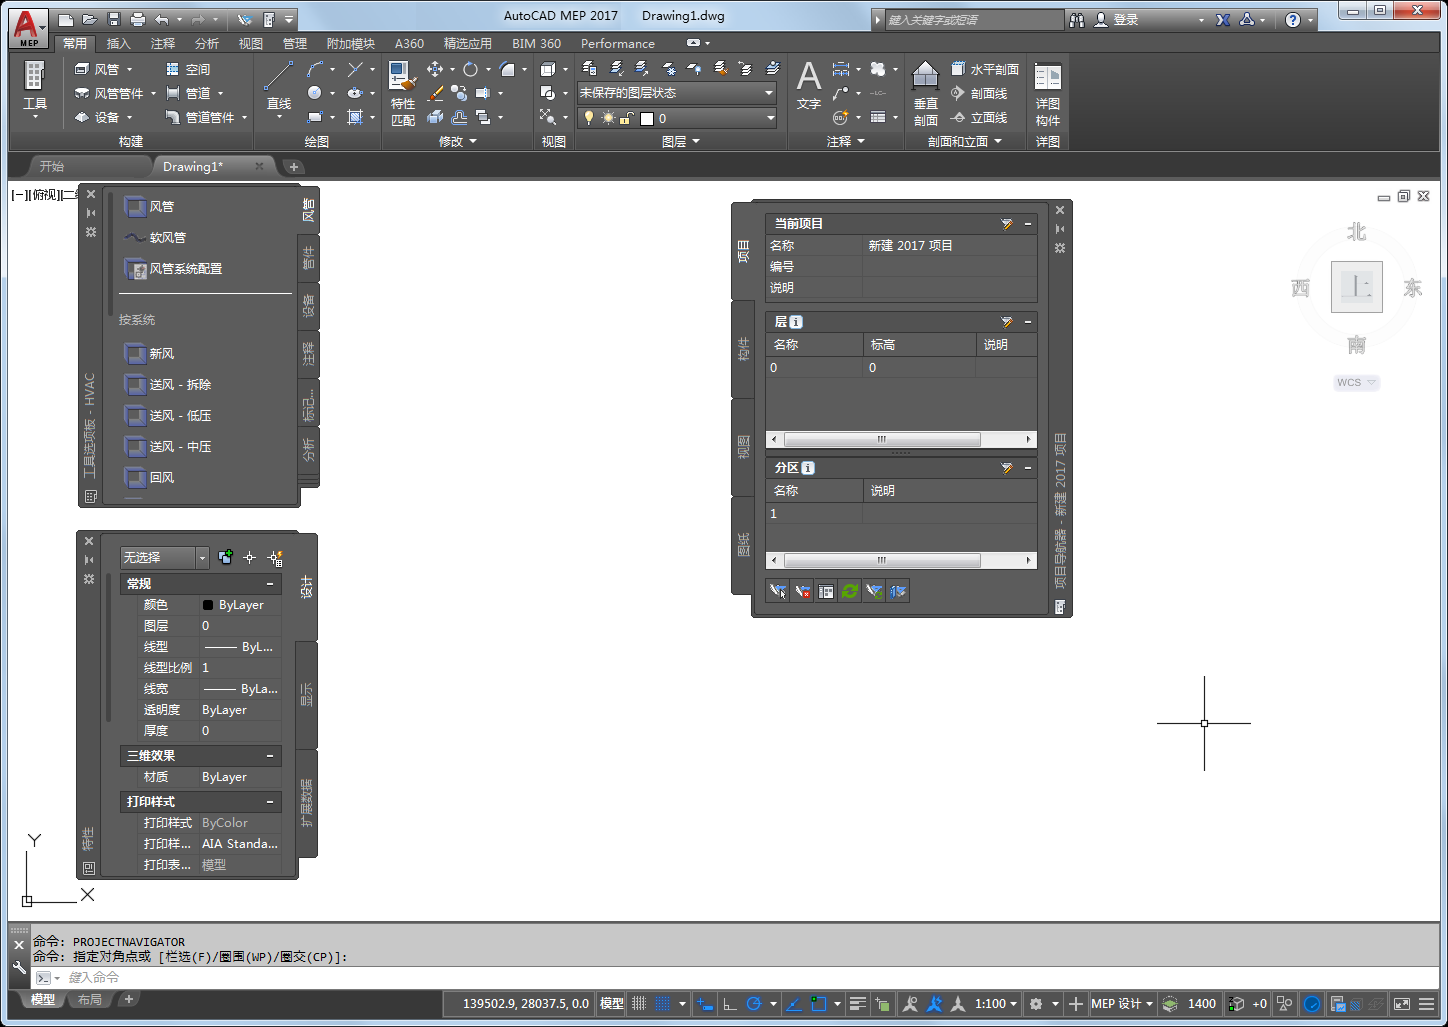Collapse the 三维效果 section in the properties palette
This screenshot has height=1027, width=1448.
(270, 756)
